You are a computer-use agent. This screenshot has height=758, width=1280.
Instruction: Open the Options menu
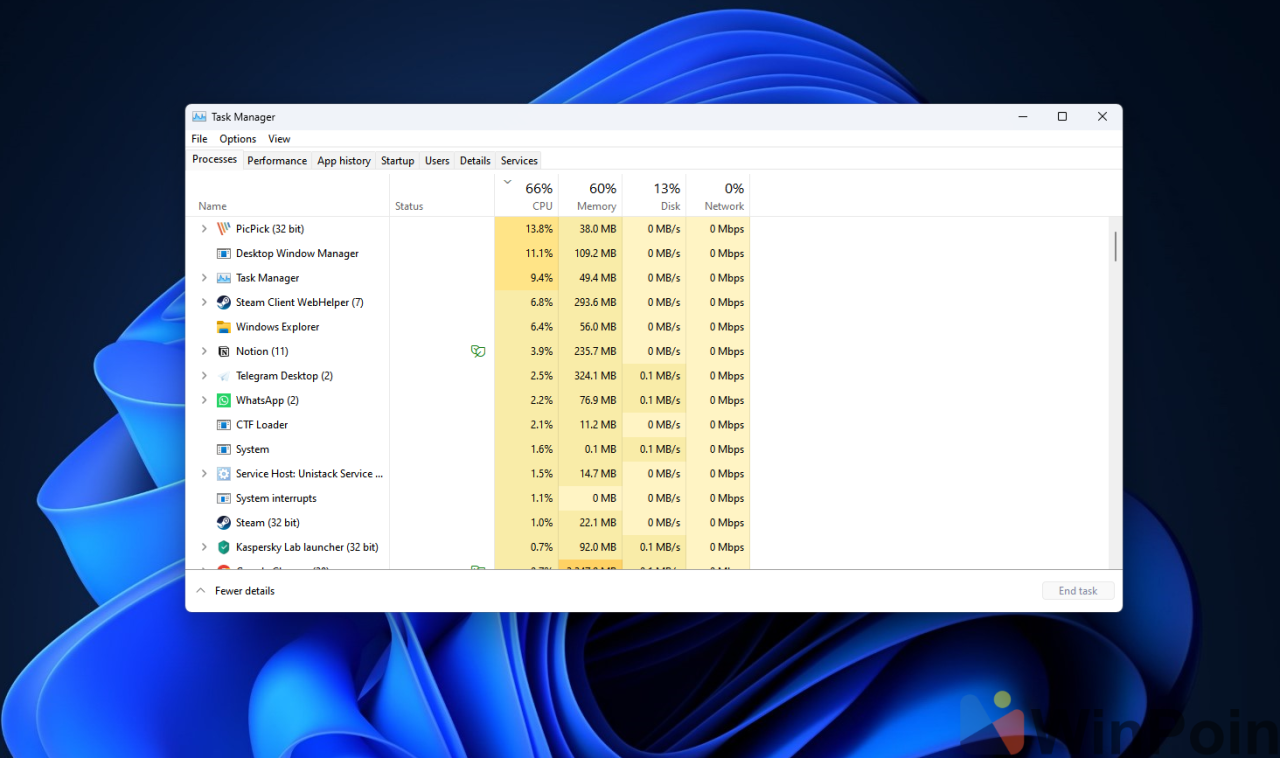pos(237,138)
